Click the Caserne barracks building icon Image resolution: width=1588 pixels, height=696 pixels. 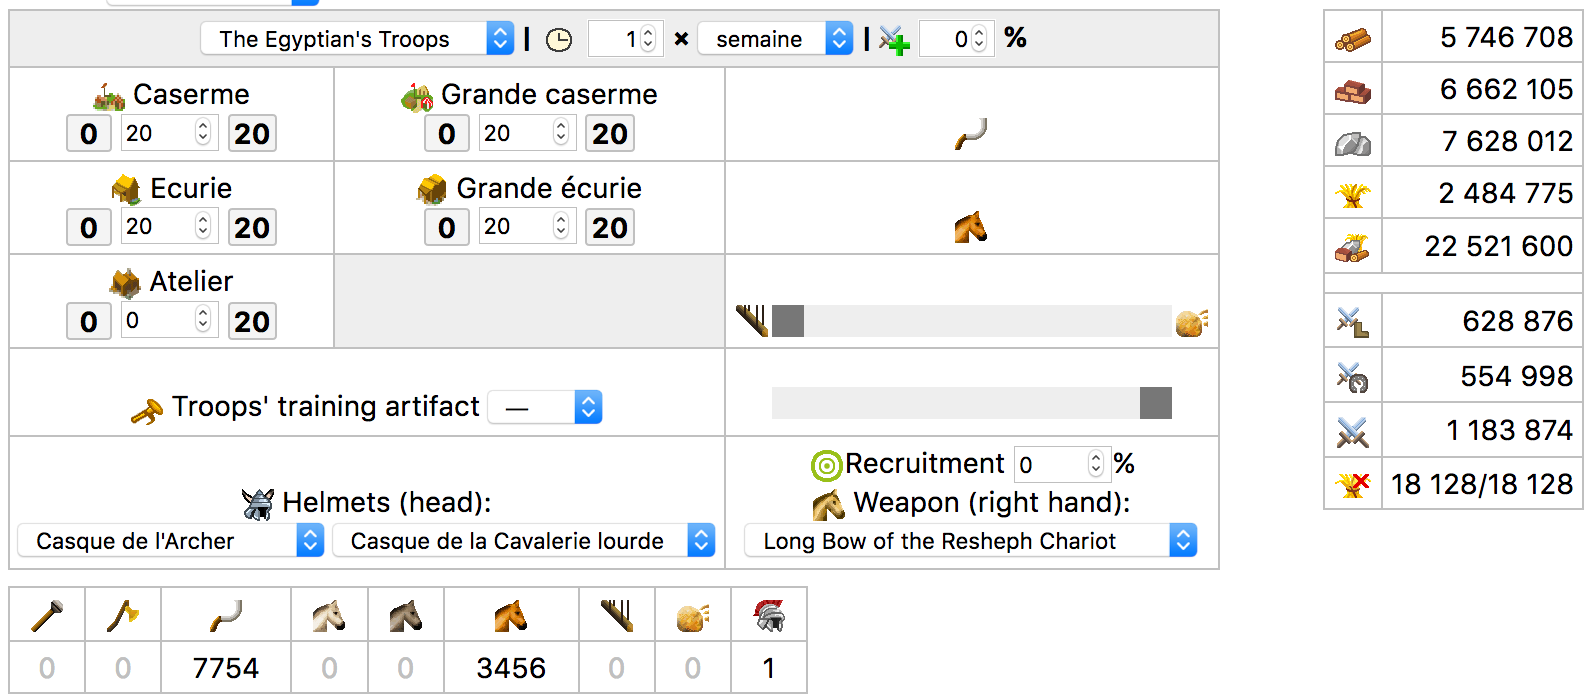point(109,96)
